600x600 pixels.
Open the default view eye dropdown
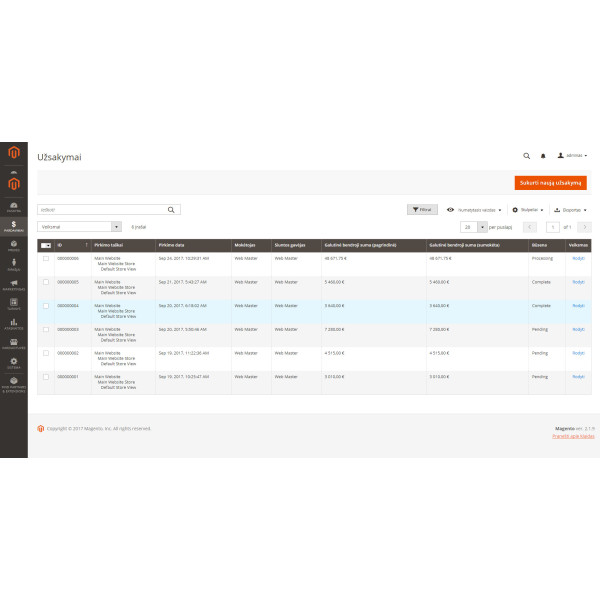click(474, 210)
